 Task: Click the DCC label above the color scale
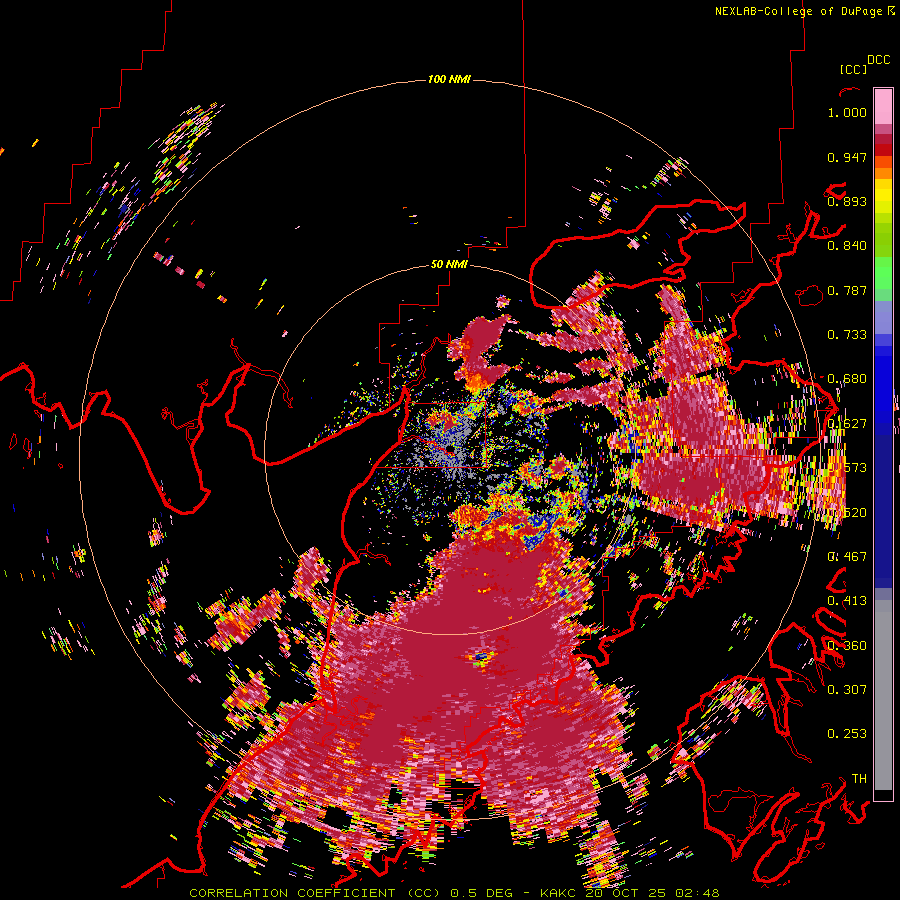tap(878, 60)
